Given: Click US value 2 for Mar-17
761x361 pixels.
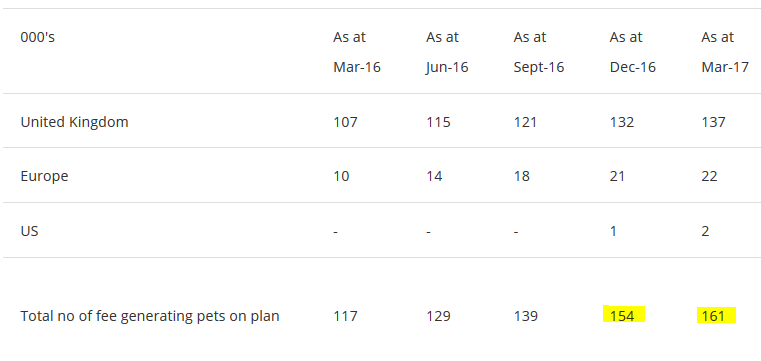Looking at the screenshot, I should [x=705, y=231].
